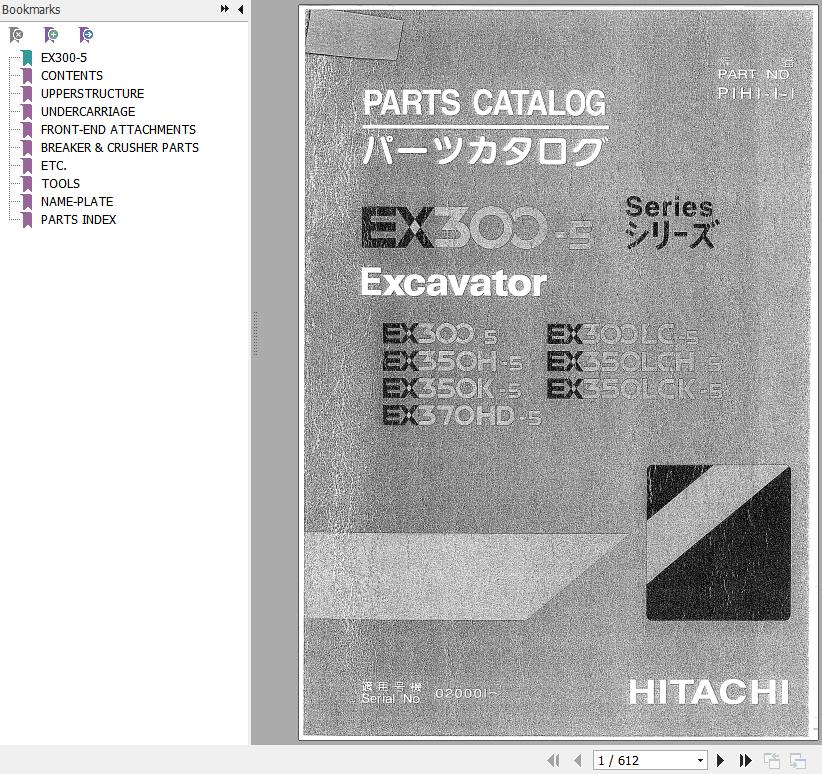822x774 pixels.
Task: Open the EX300-5 bookmark
Action: [64, 58]
